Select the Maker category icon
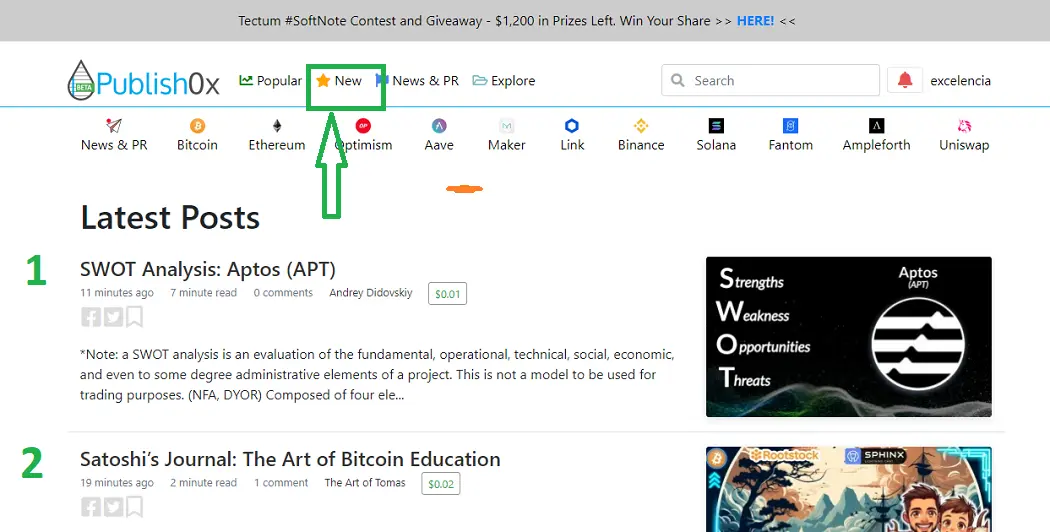The height and width of the screenshot is (532, 1050). click(506, 125)
